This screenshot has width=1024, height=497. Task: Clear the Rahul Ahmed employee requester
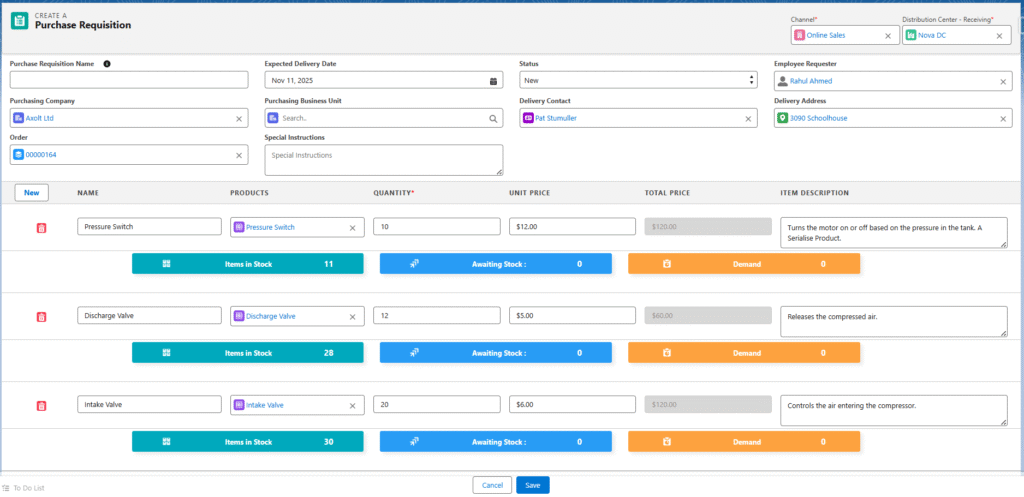(x=1003, y=81)
